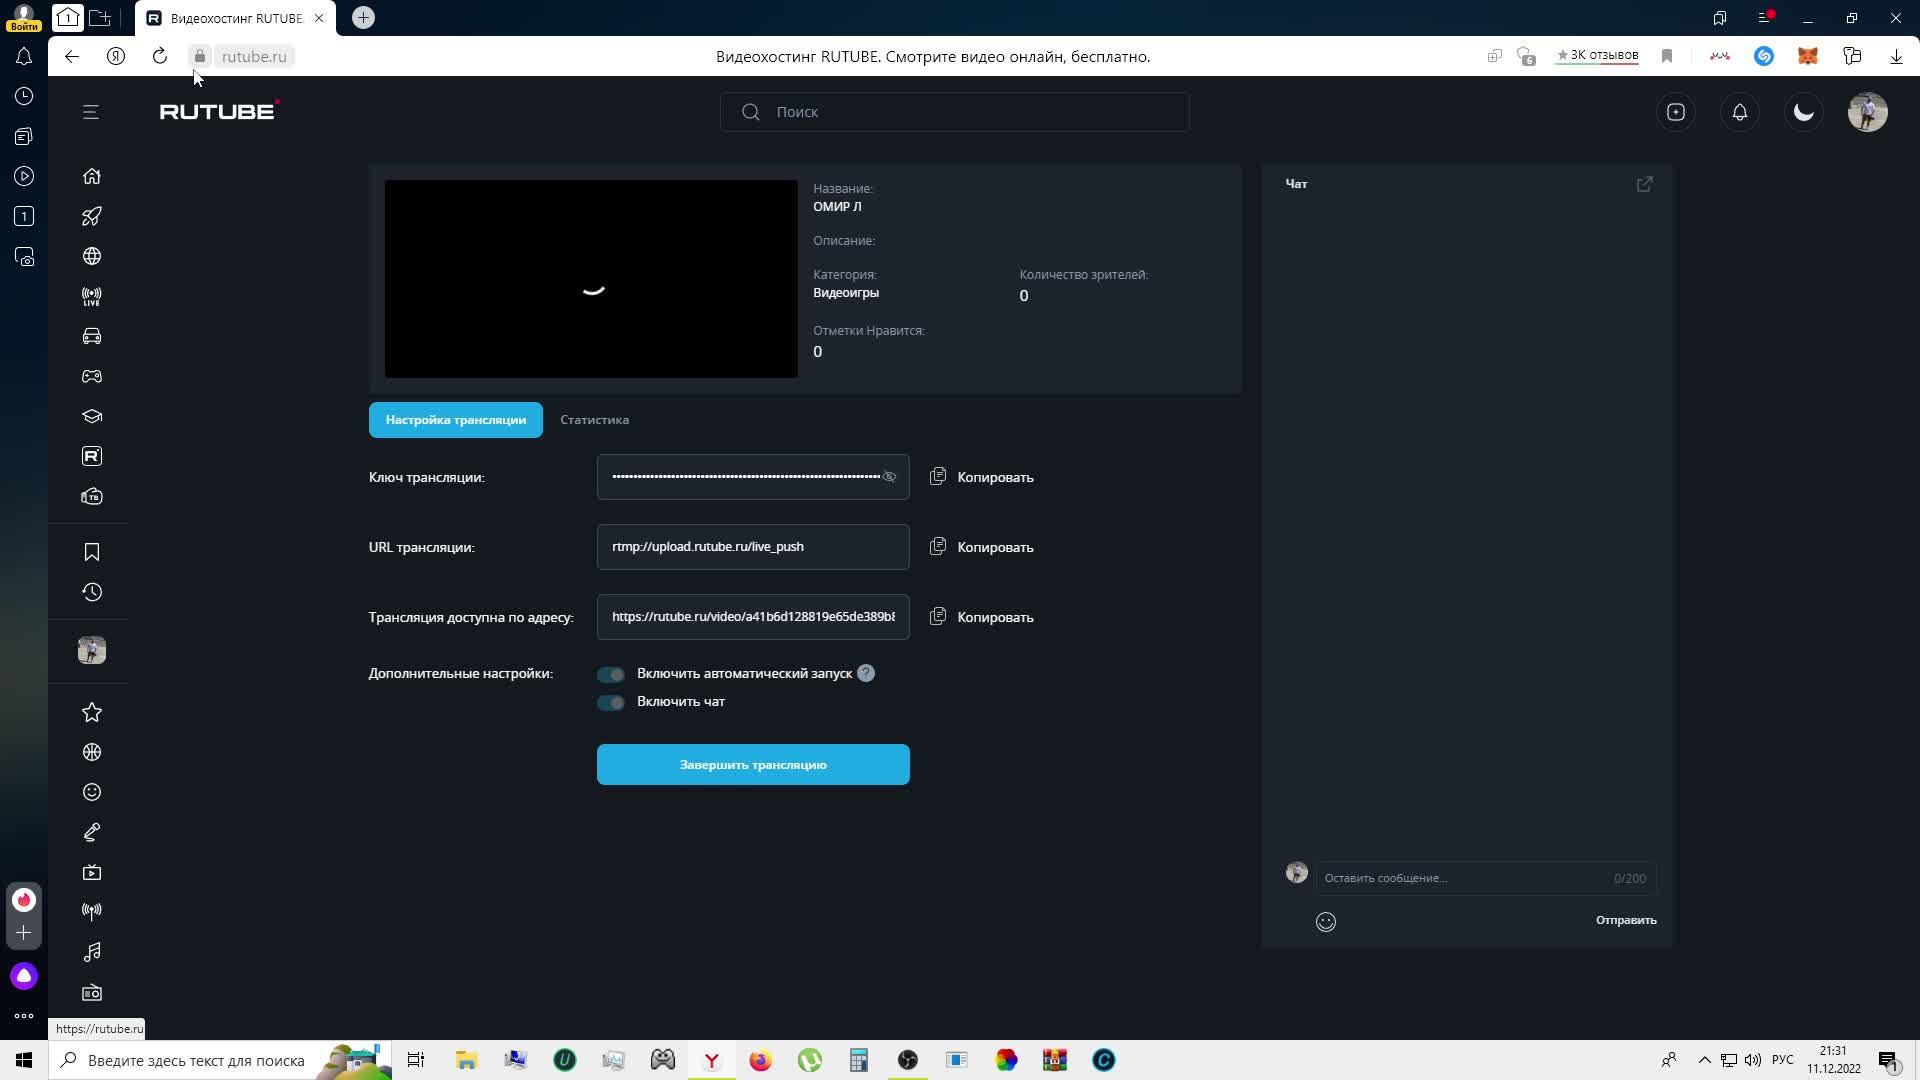Open the notifications bell in RUTUBE header

(1740, 112)
